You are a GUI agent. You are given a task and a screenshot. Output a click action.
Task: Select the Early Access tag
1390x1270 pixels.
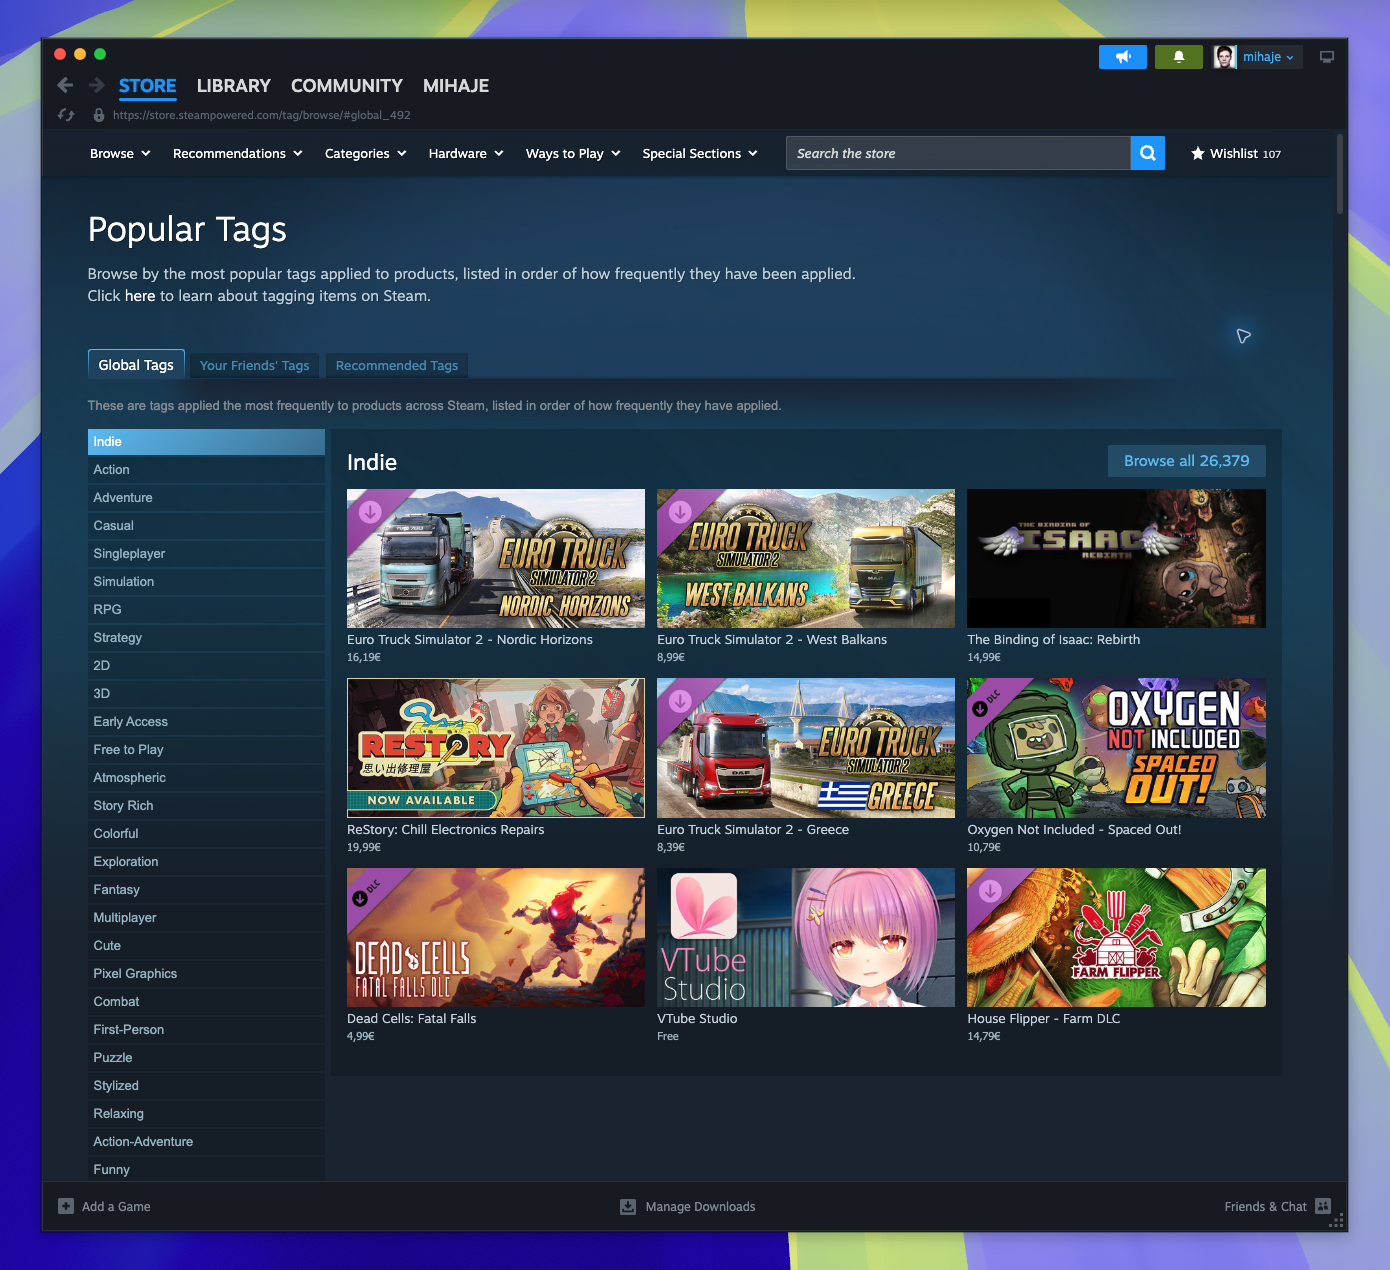(206, 722)
